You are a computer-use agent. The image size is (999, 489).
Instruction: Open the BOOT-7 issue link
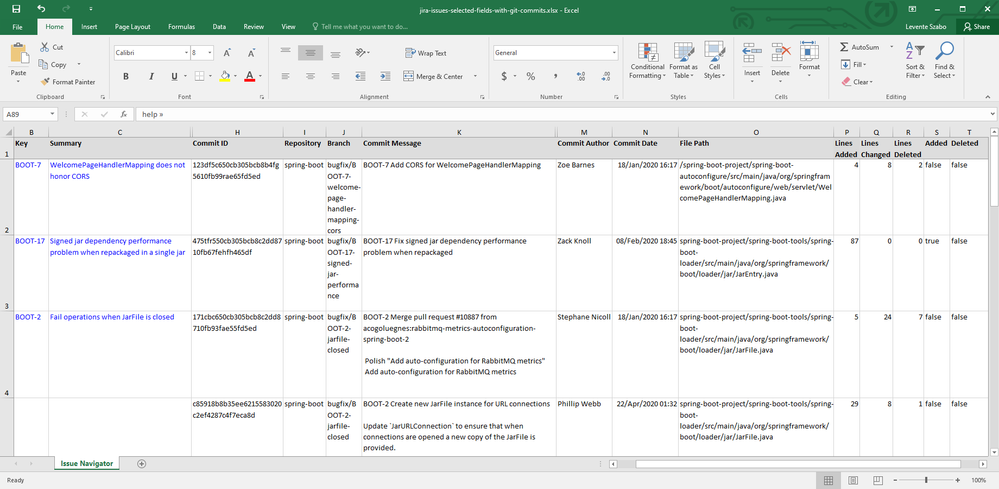28,165
